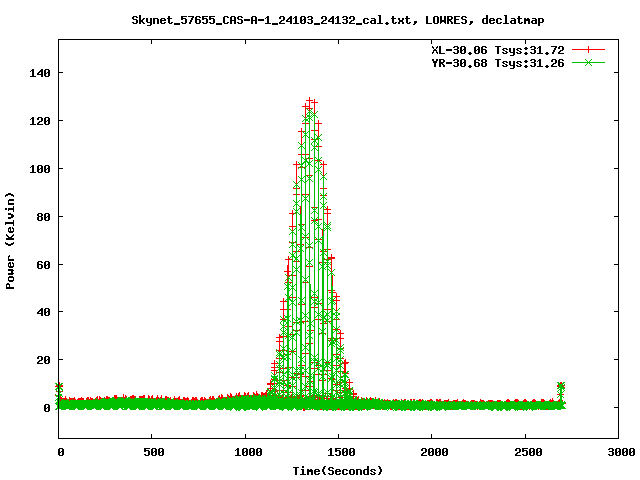The image size is (640, 480).
Task: Click y-axis tick label 40
Action: coord(43,312)
